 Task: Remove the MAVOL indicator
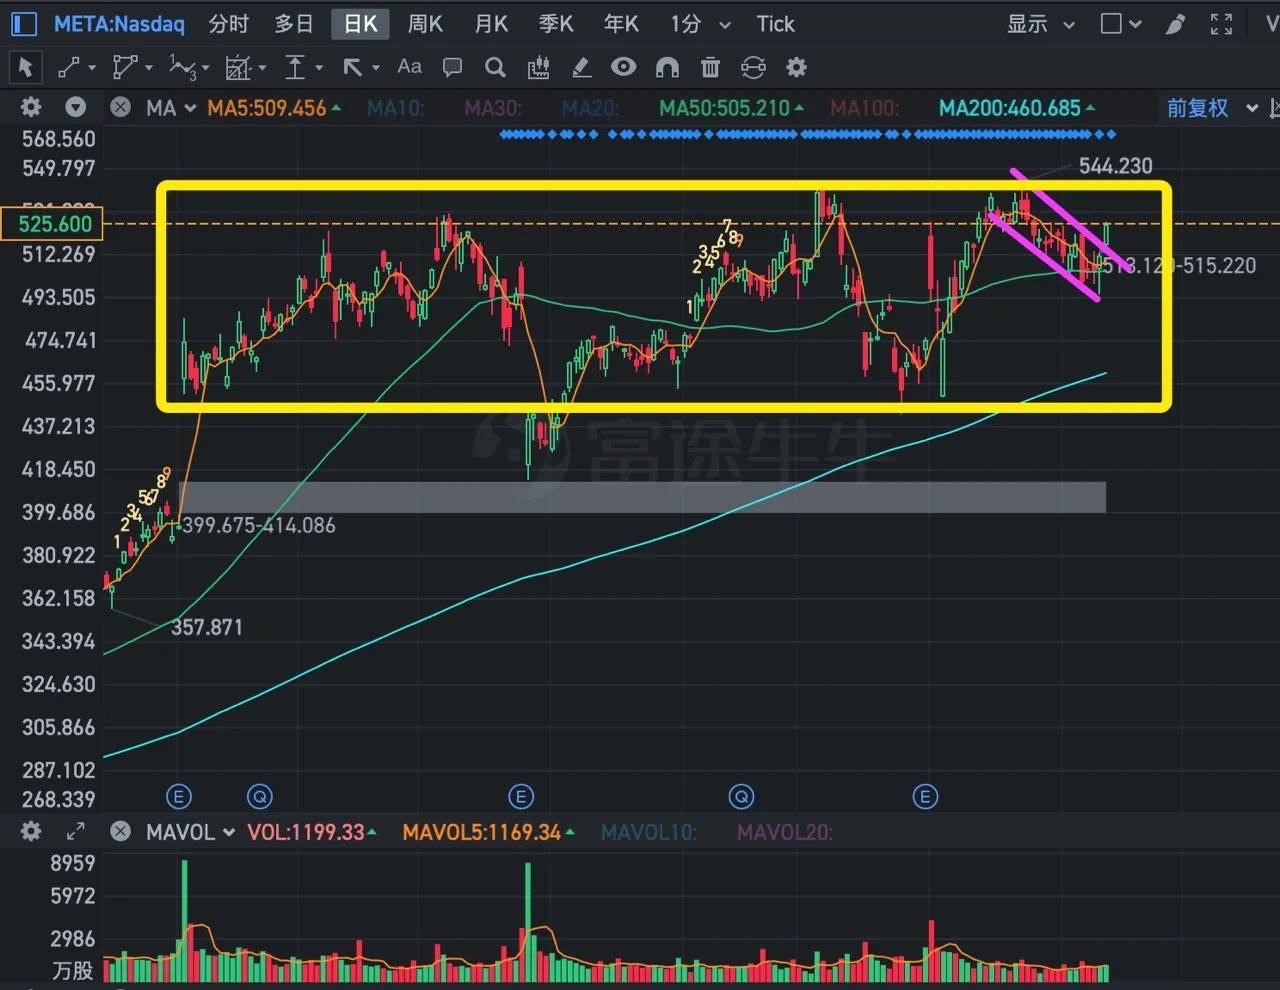120,831
